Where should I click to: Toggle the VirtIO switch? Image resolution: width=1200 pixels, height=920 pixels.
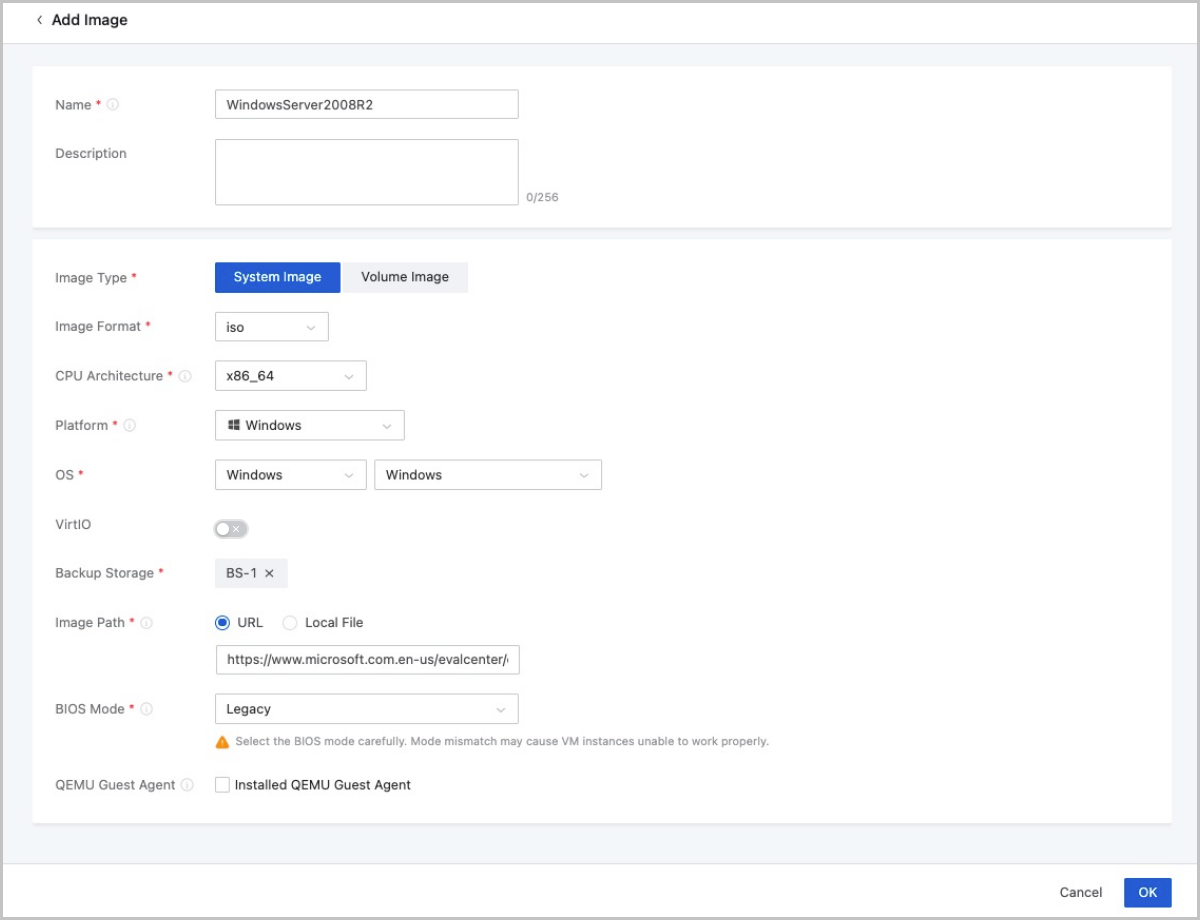[x=231, y=529]
